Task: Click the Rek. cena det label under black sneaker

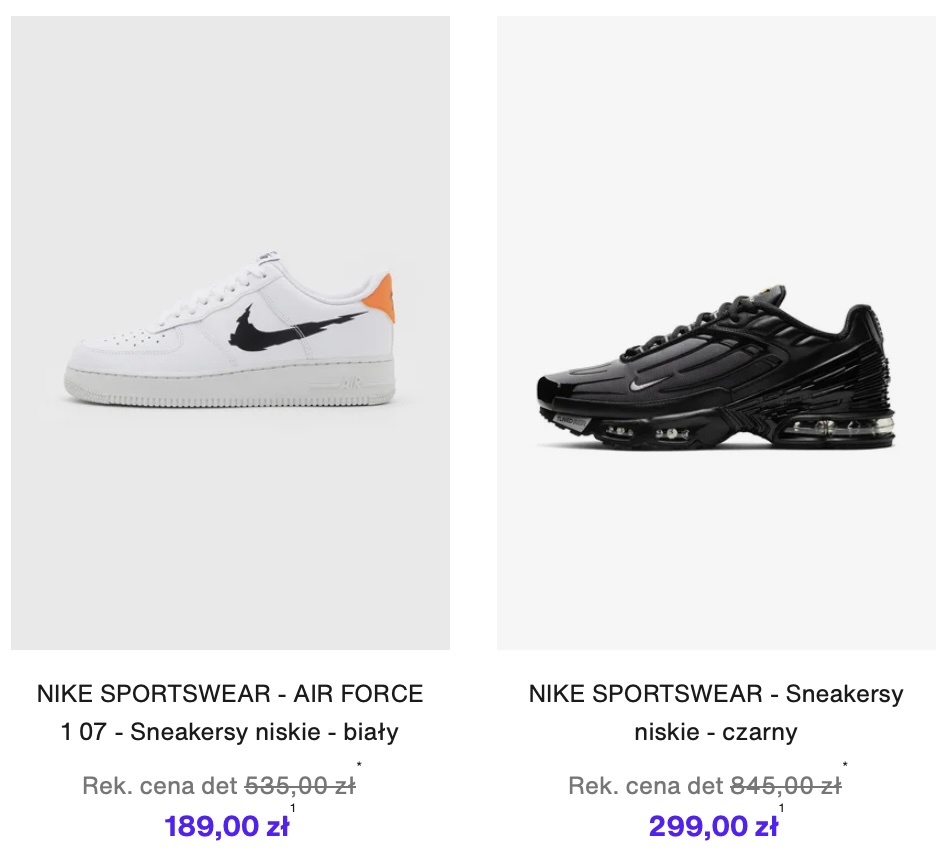Action: click(x=646, y=786)
